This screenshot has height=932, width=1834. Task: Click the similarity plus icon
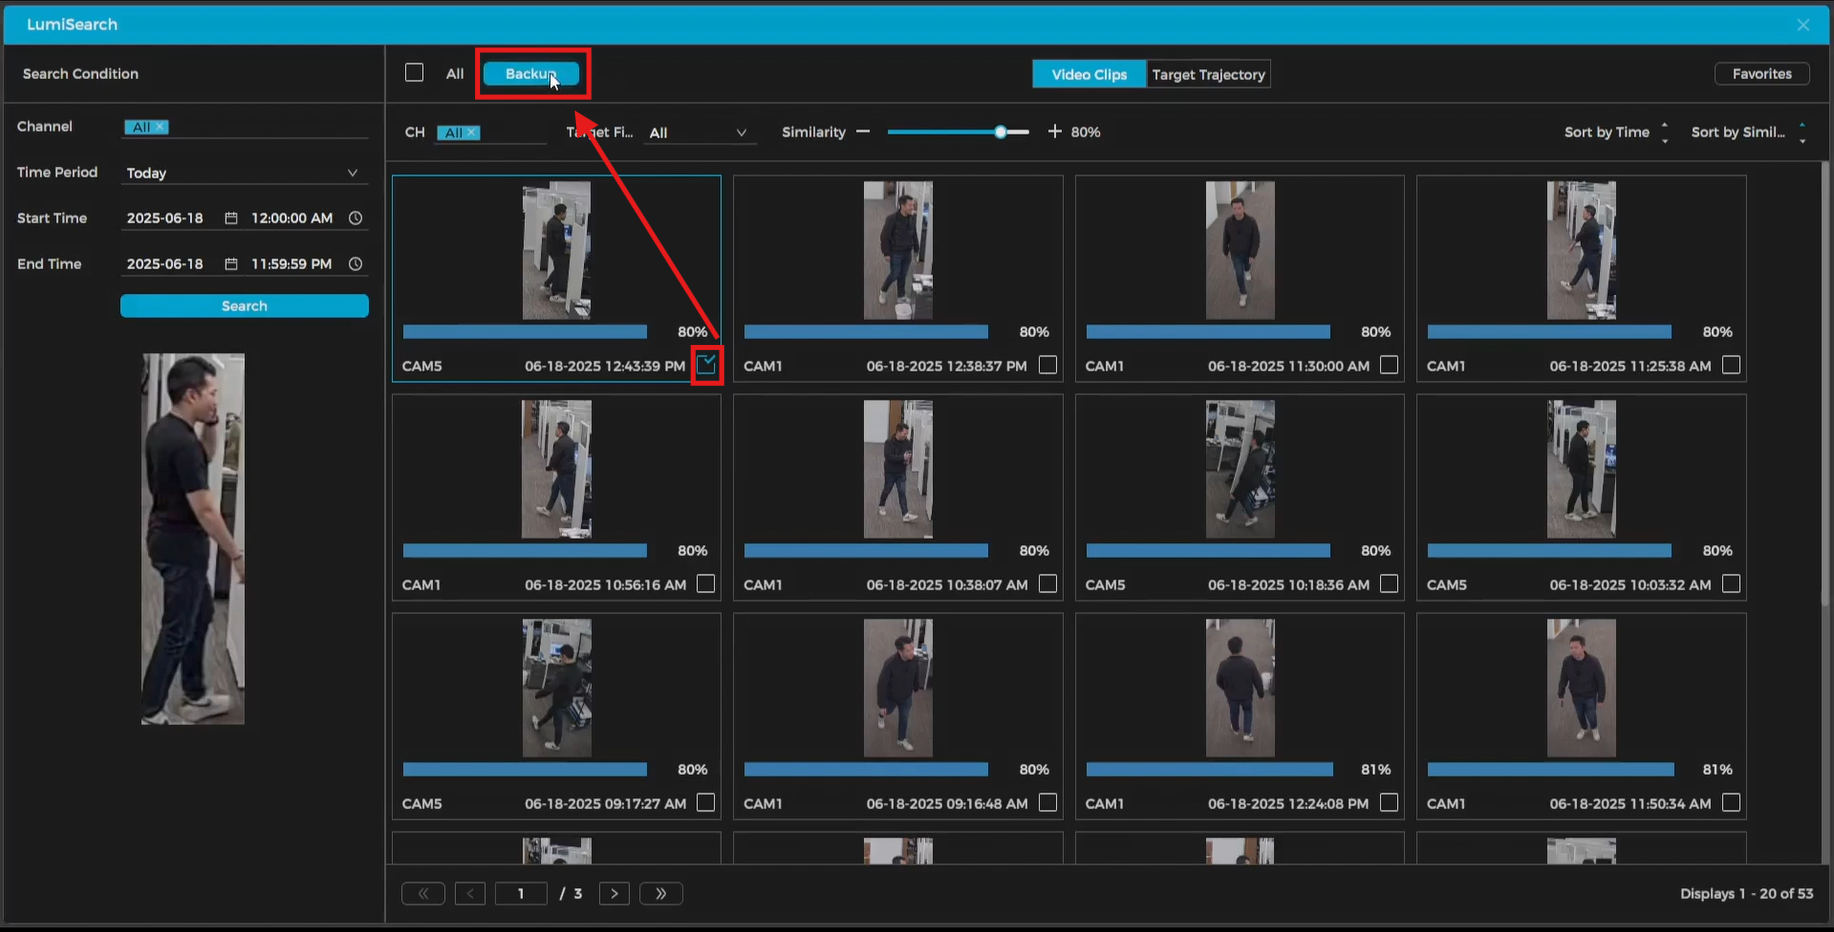pyautogui.click(x=1054, y=132)
